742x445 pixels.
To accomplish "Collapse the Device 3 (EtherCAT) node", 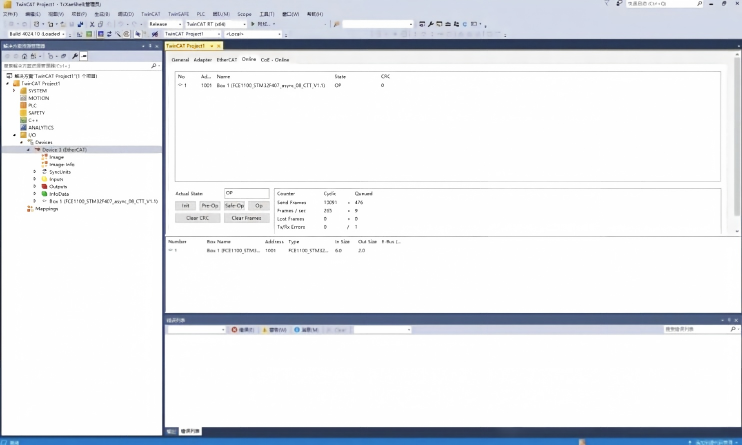I will (28, 150).
